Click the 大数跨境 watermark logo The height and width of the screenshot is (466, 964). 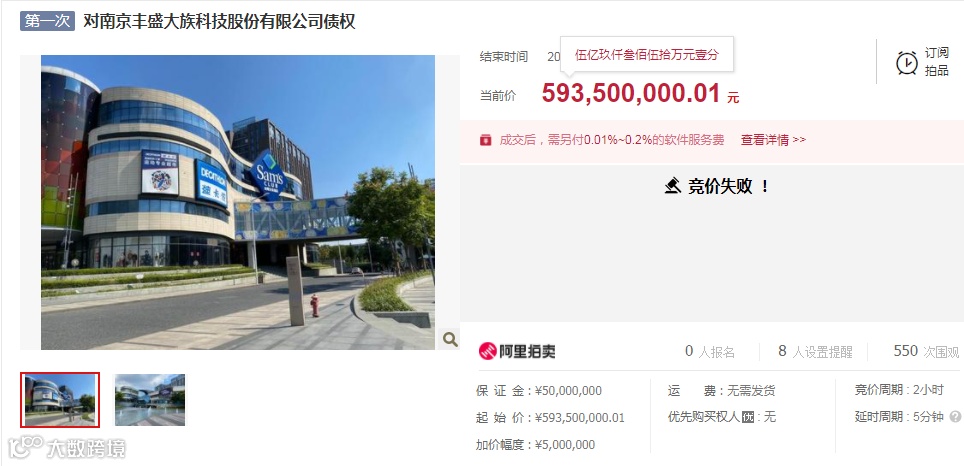66,447
